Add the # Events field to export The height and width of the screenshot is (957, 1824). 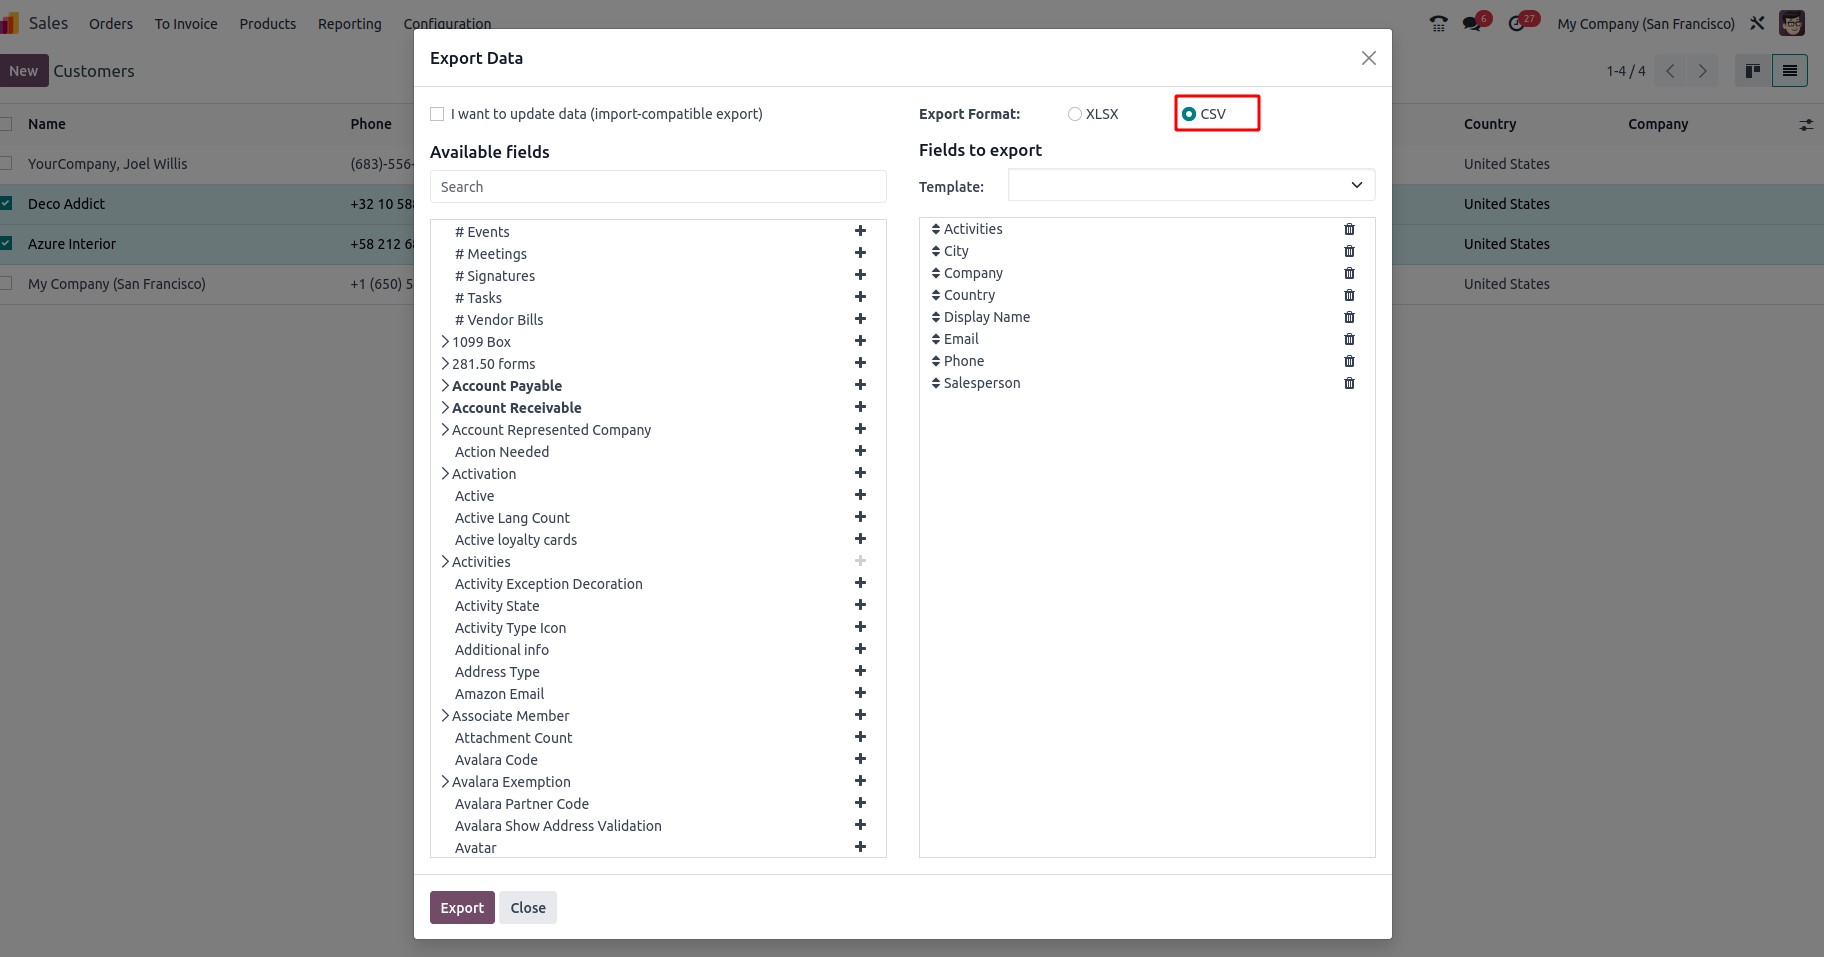tap(860, 231)
